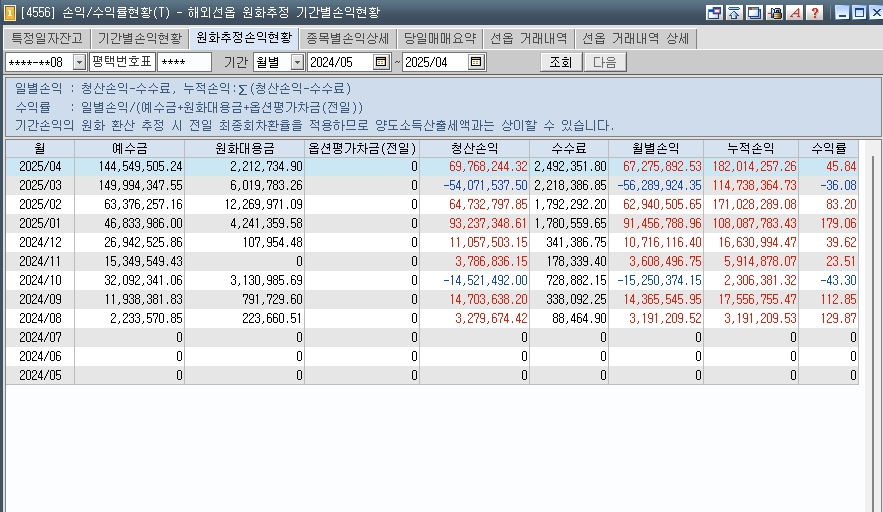Click the detach window icon in title bar
This screenshot has width=883, height=512.
pos(714,12)
